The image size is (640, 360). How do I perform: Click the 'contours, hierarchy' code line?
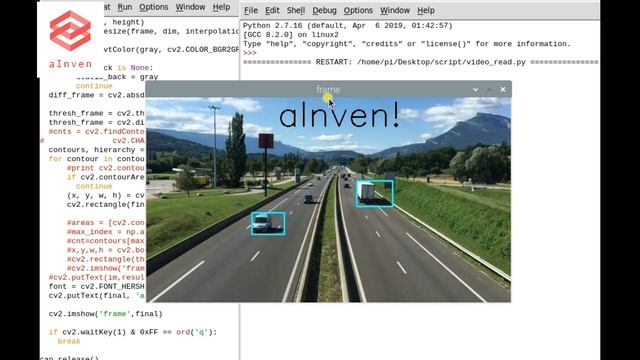97,150
